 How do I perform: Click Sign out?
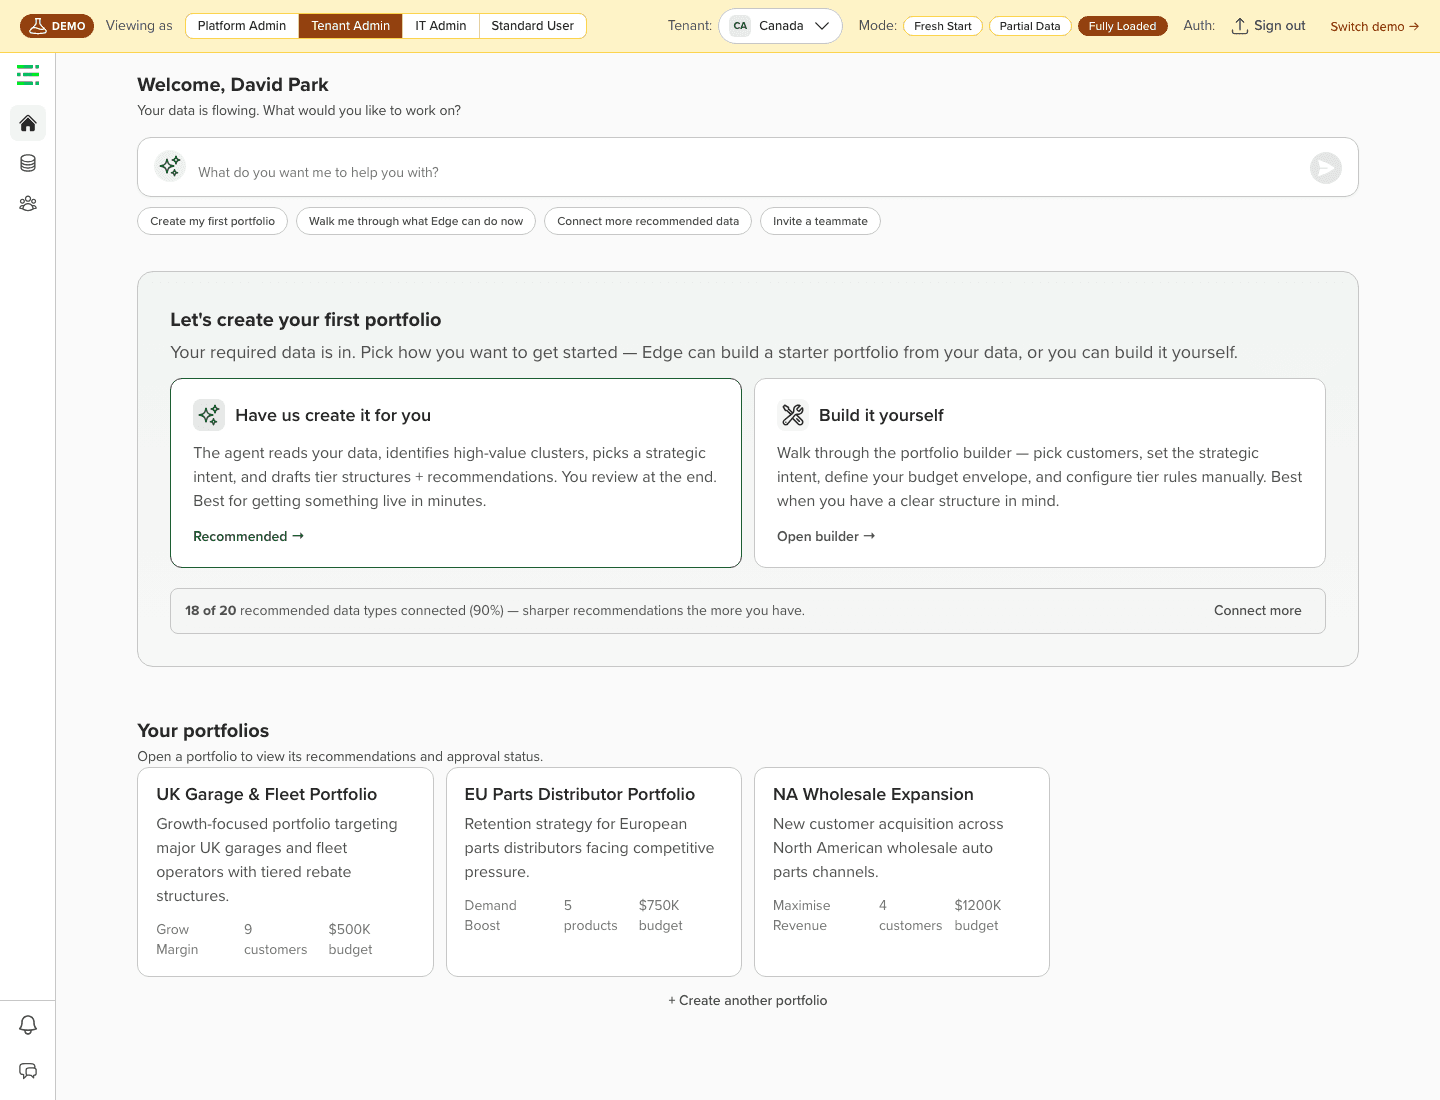pyautogui.click(x=1268, y=26)
